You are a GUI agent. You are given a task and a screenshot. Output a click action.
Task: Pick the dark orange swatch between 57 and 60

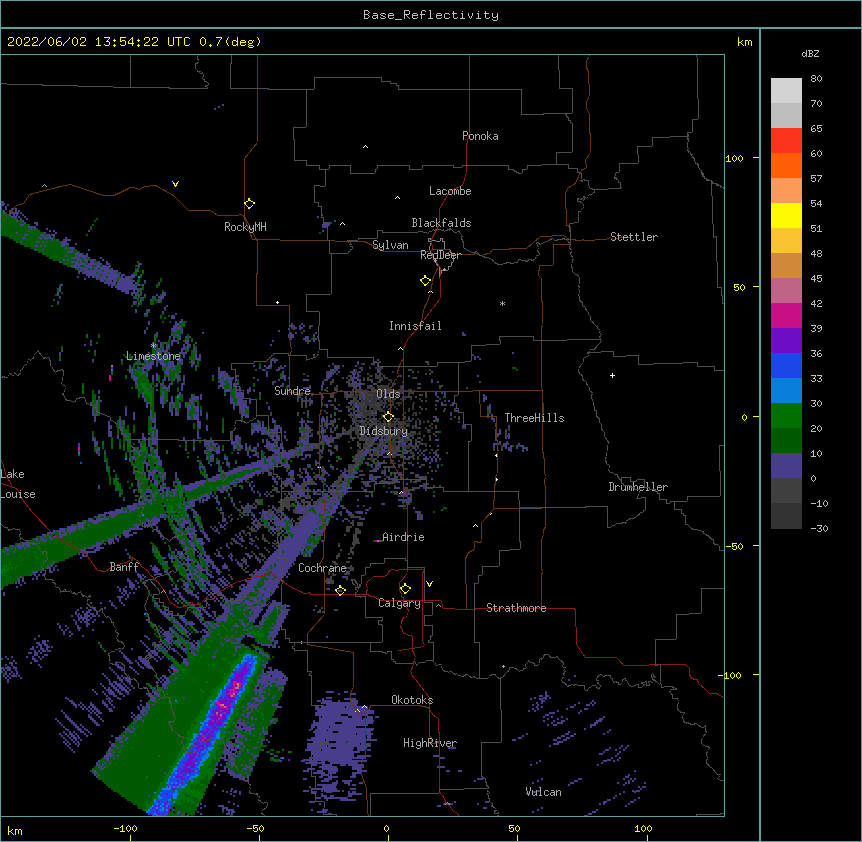coord(786,165)
